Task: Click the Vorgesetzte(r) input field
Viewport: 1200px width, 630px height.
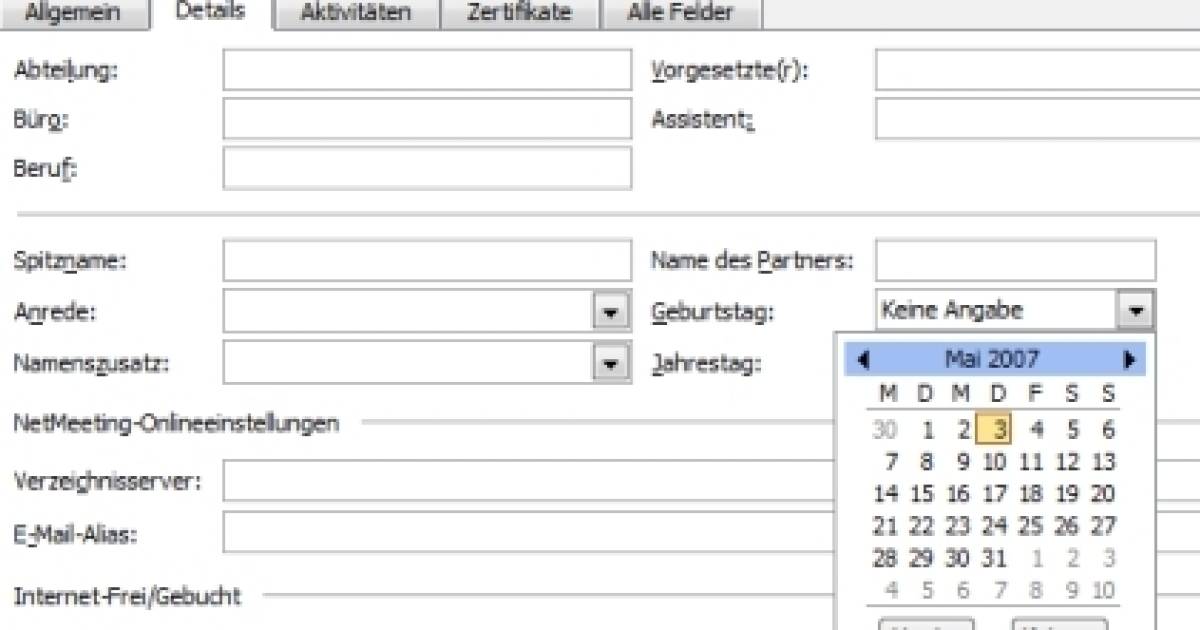Action: pos(1037,70)
